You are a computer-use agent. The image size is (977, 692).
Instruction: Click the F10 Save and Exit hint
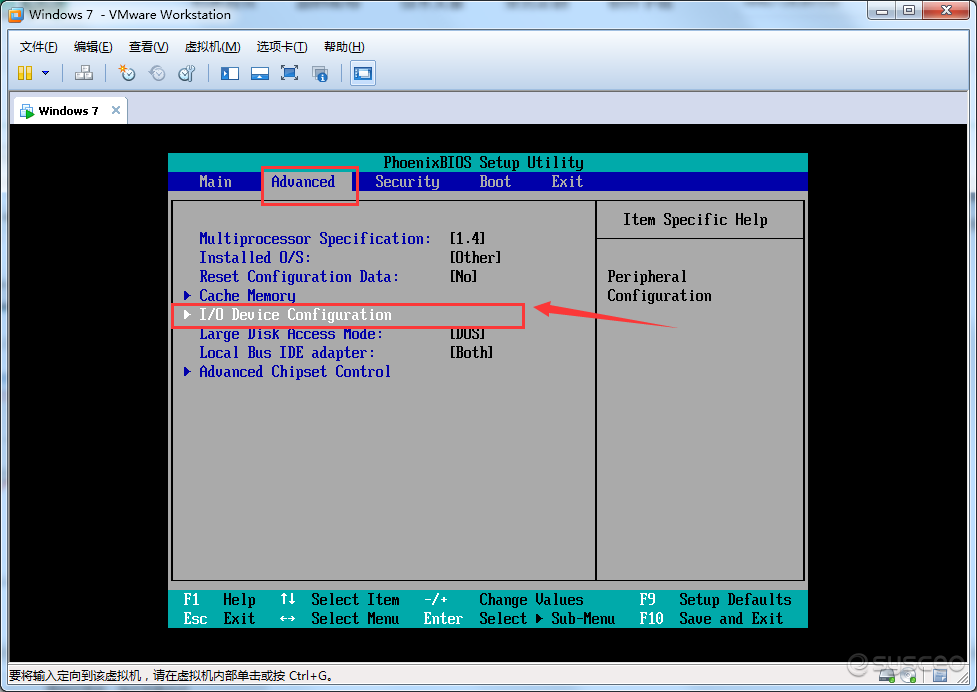[x=711, y=619]
